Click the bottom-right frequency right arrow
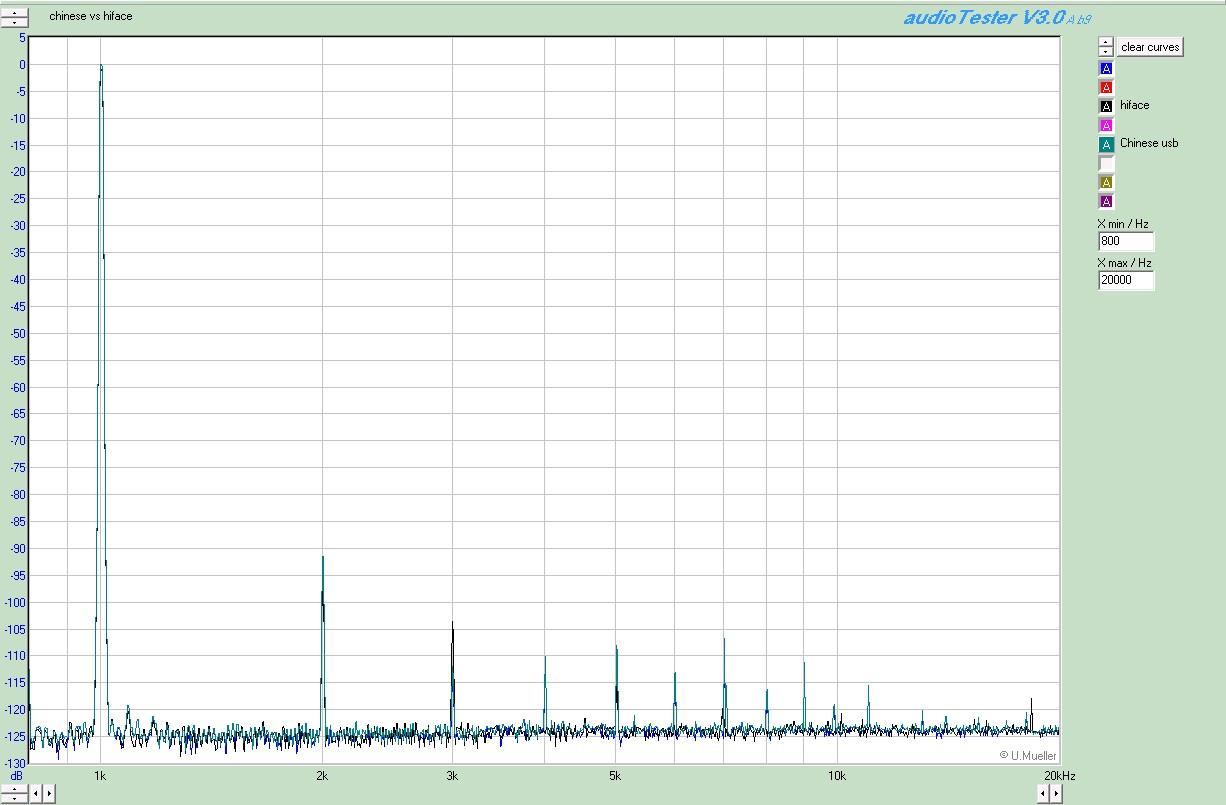 1055,794
